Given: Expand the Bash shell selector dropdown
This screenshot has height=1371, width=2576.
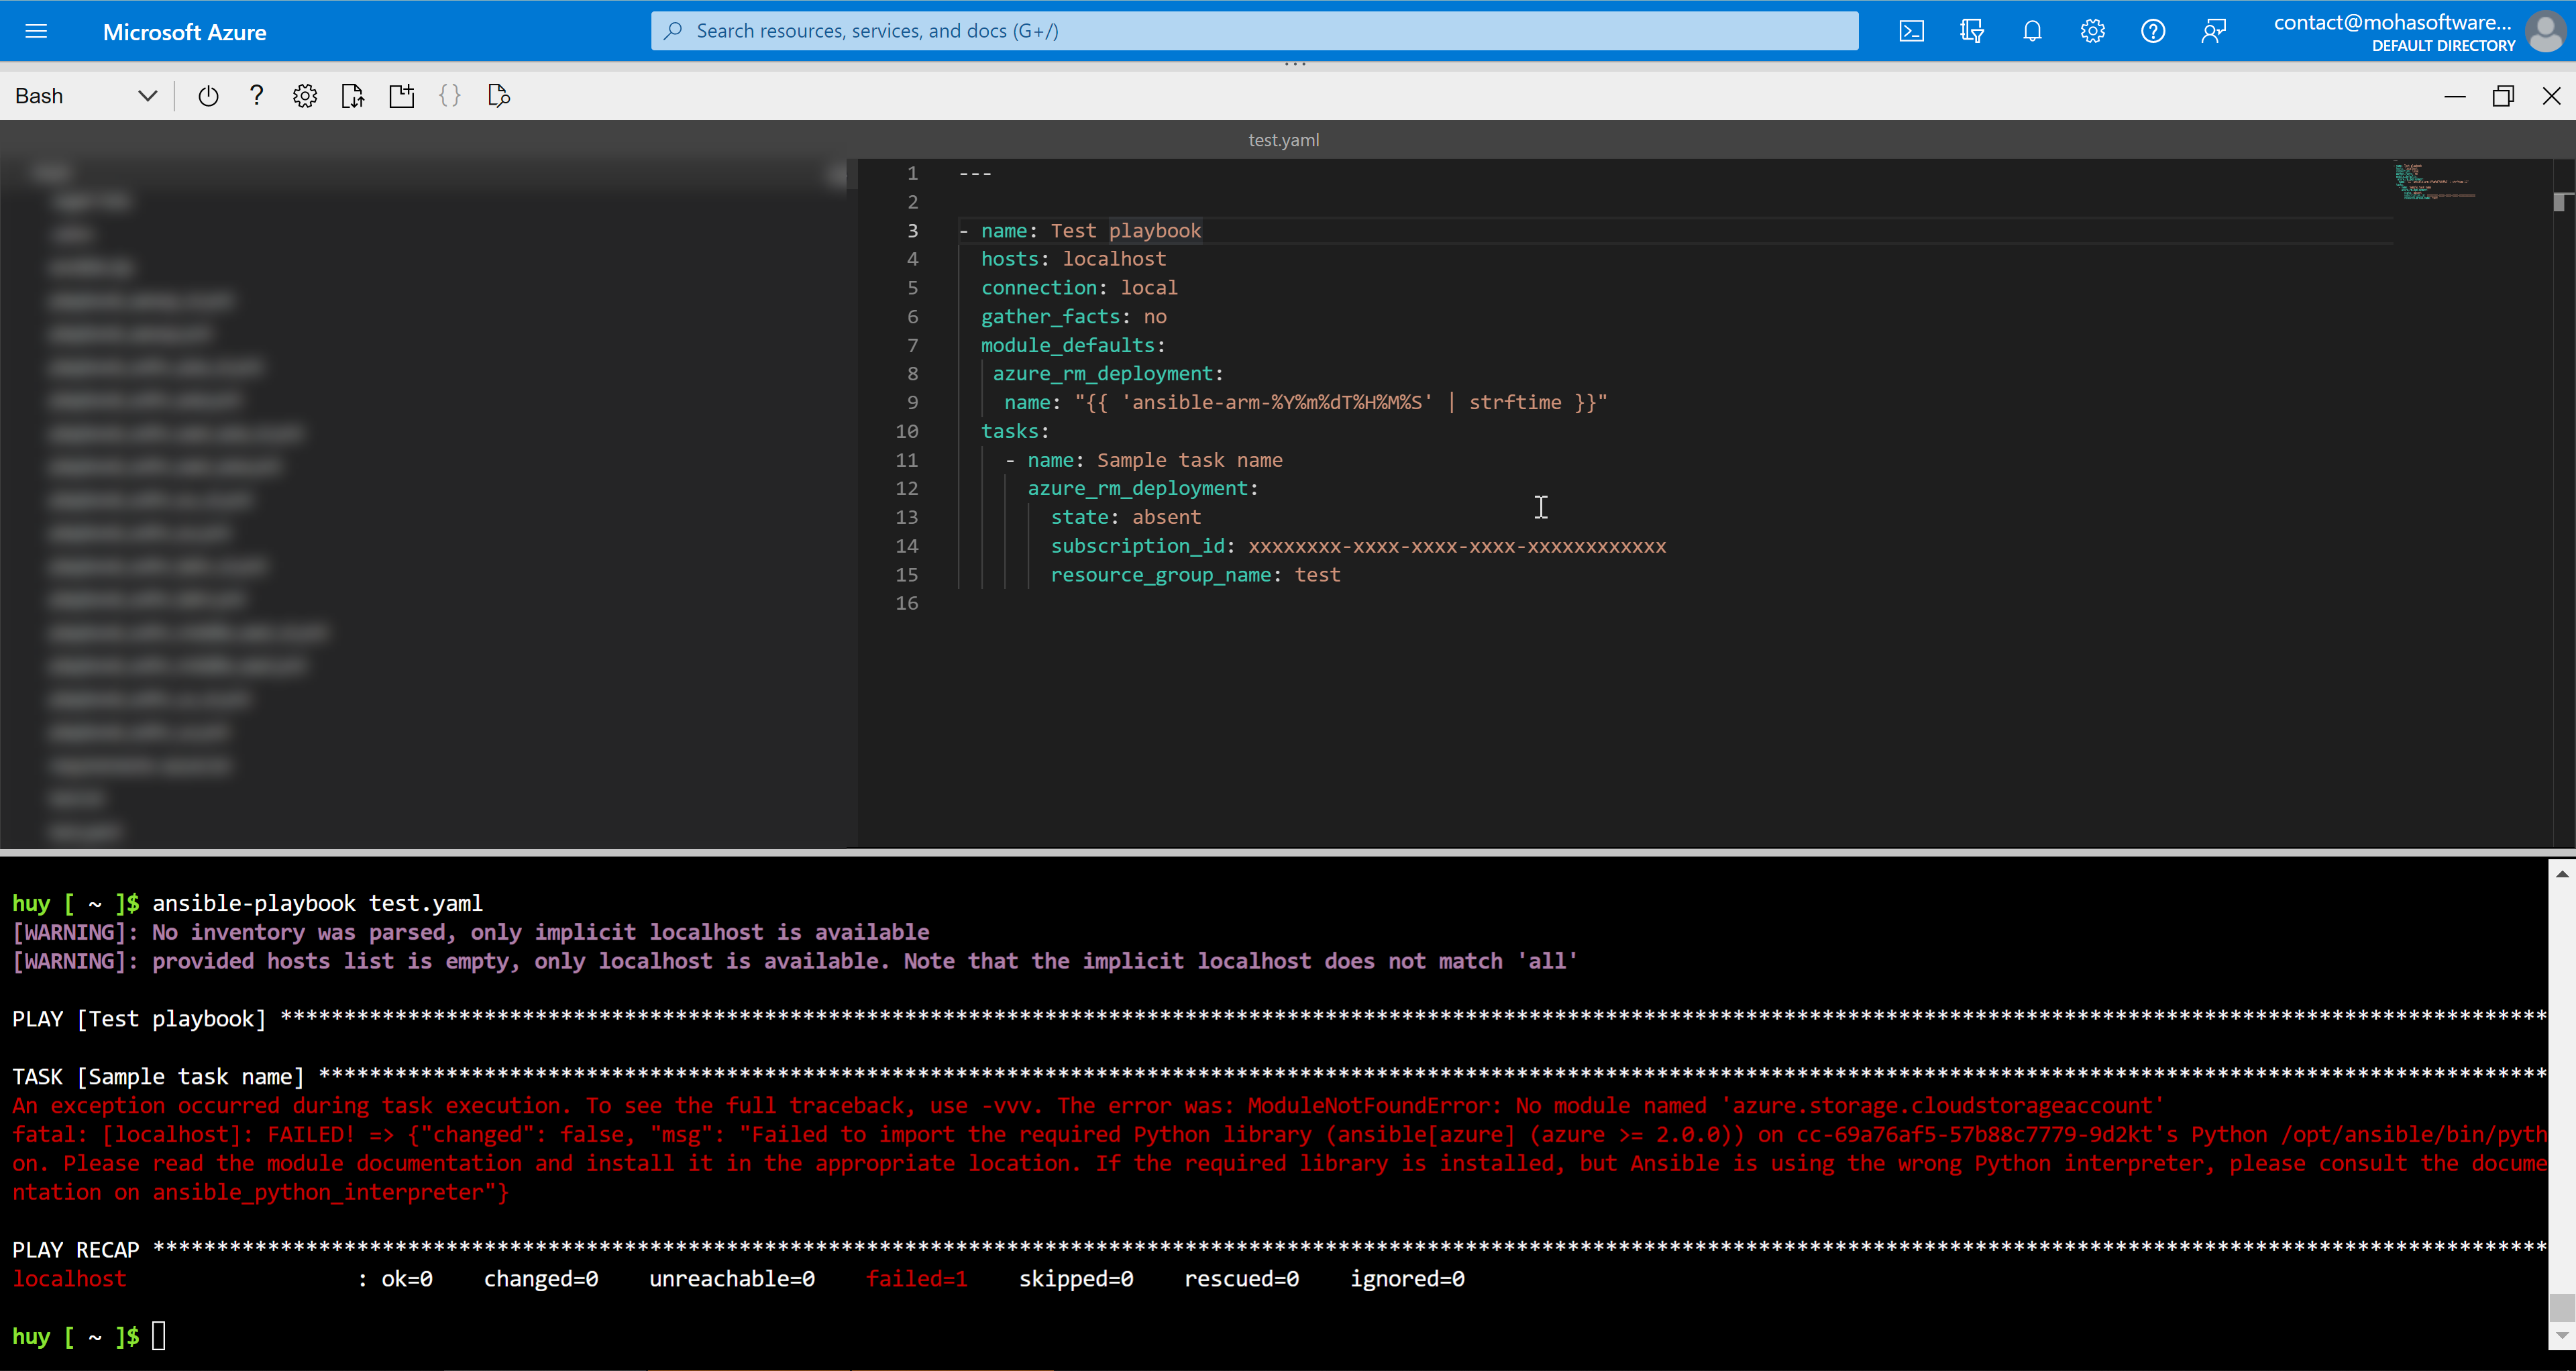Looking at the screenshot, I should point(147,95).
